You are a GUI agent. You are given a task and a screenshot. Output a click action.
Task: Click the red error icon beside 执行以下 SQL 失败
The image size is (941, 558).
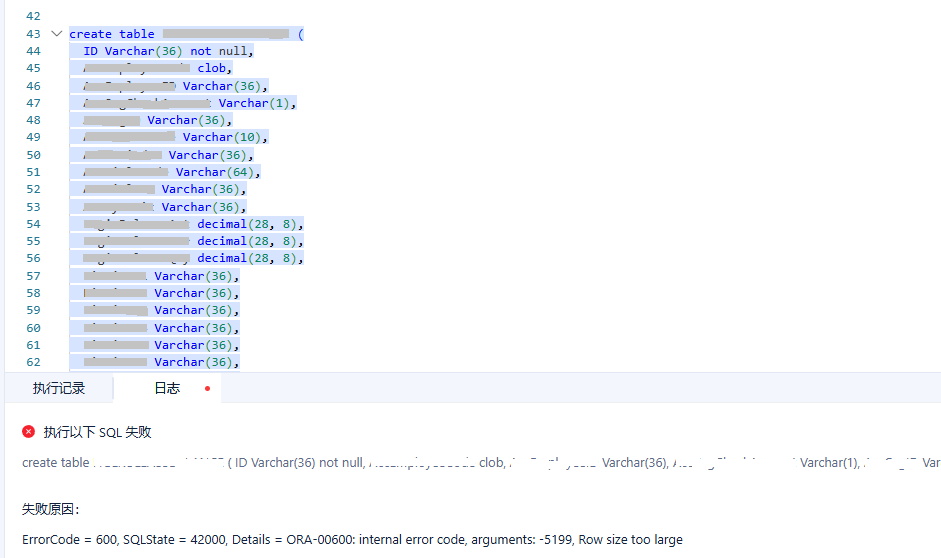coord(28,431)
